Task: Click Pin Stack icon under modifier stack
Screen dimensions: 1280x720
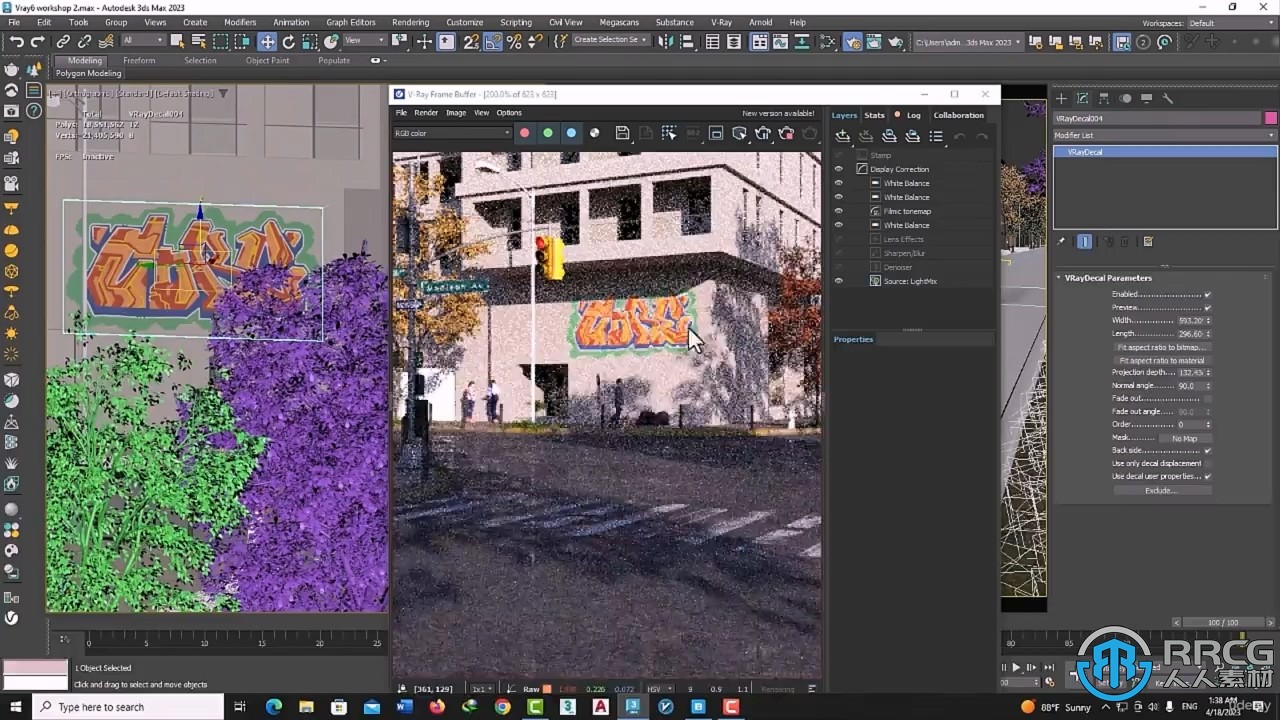Action: pyautogui.click(x=1062, y=241)
